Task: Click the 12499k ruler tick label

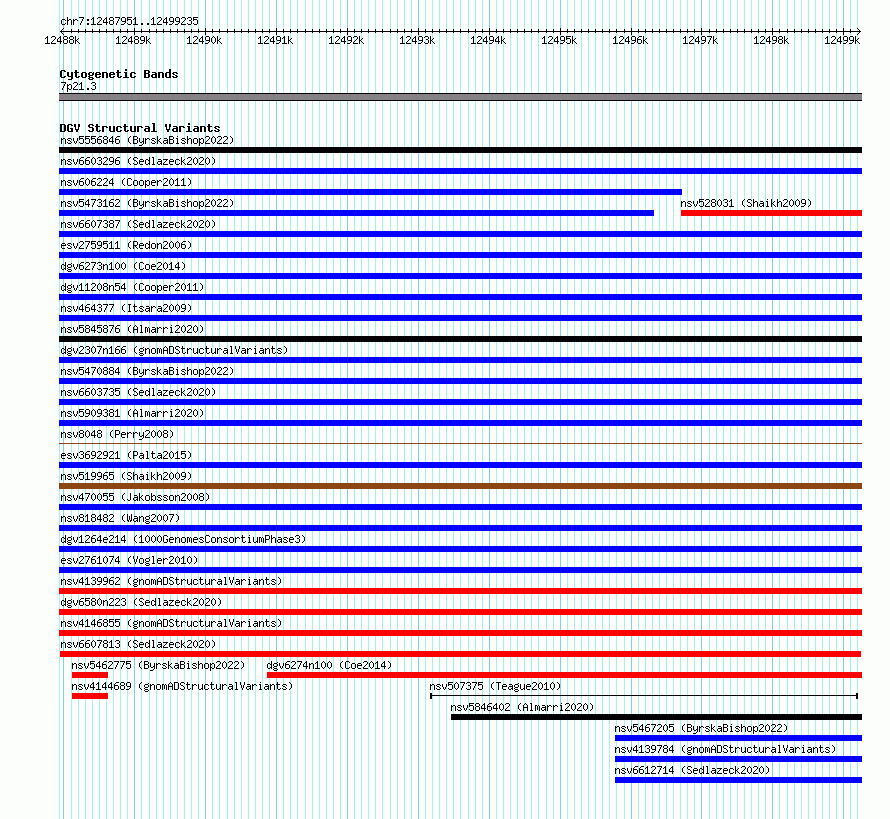Action: point(842,40)
